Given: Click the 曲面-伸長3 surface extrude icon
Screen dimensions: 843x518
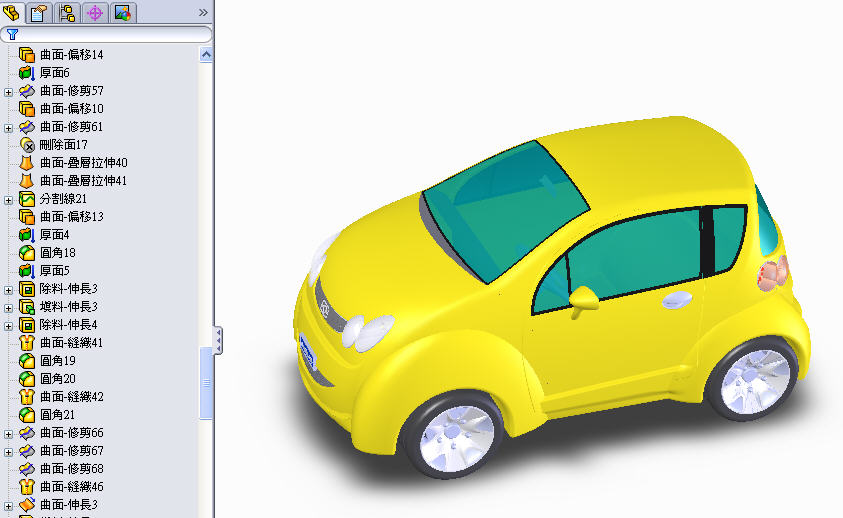Looking at the screenshot, I should point(27,505).
